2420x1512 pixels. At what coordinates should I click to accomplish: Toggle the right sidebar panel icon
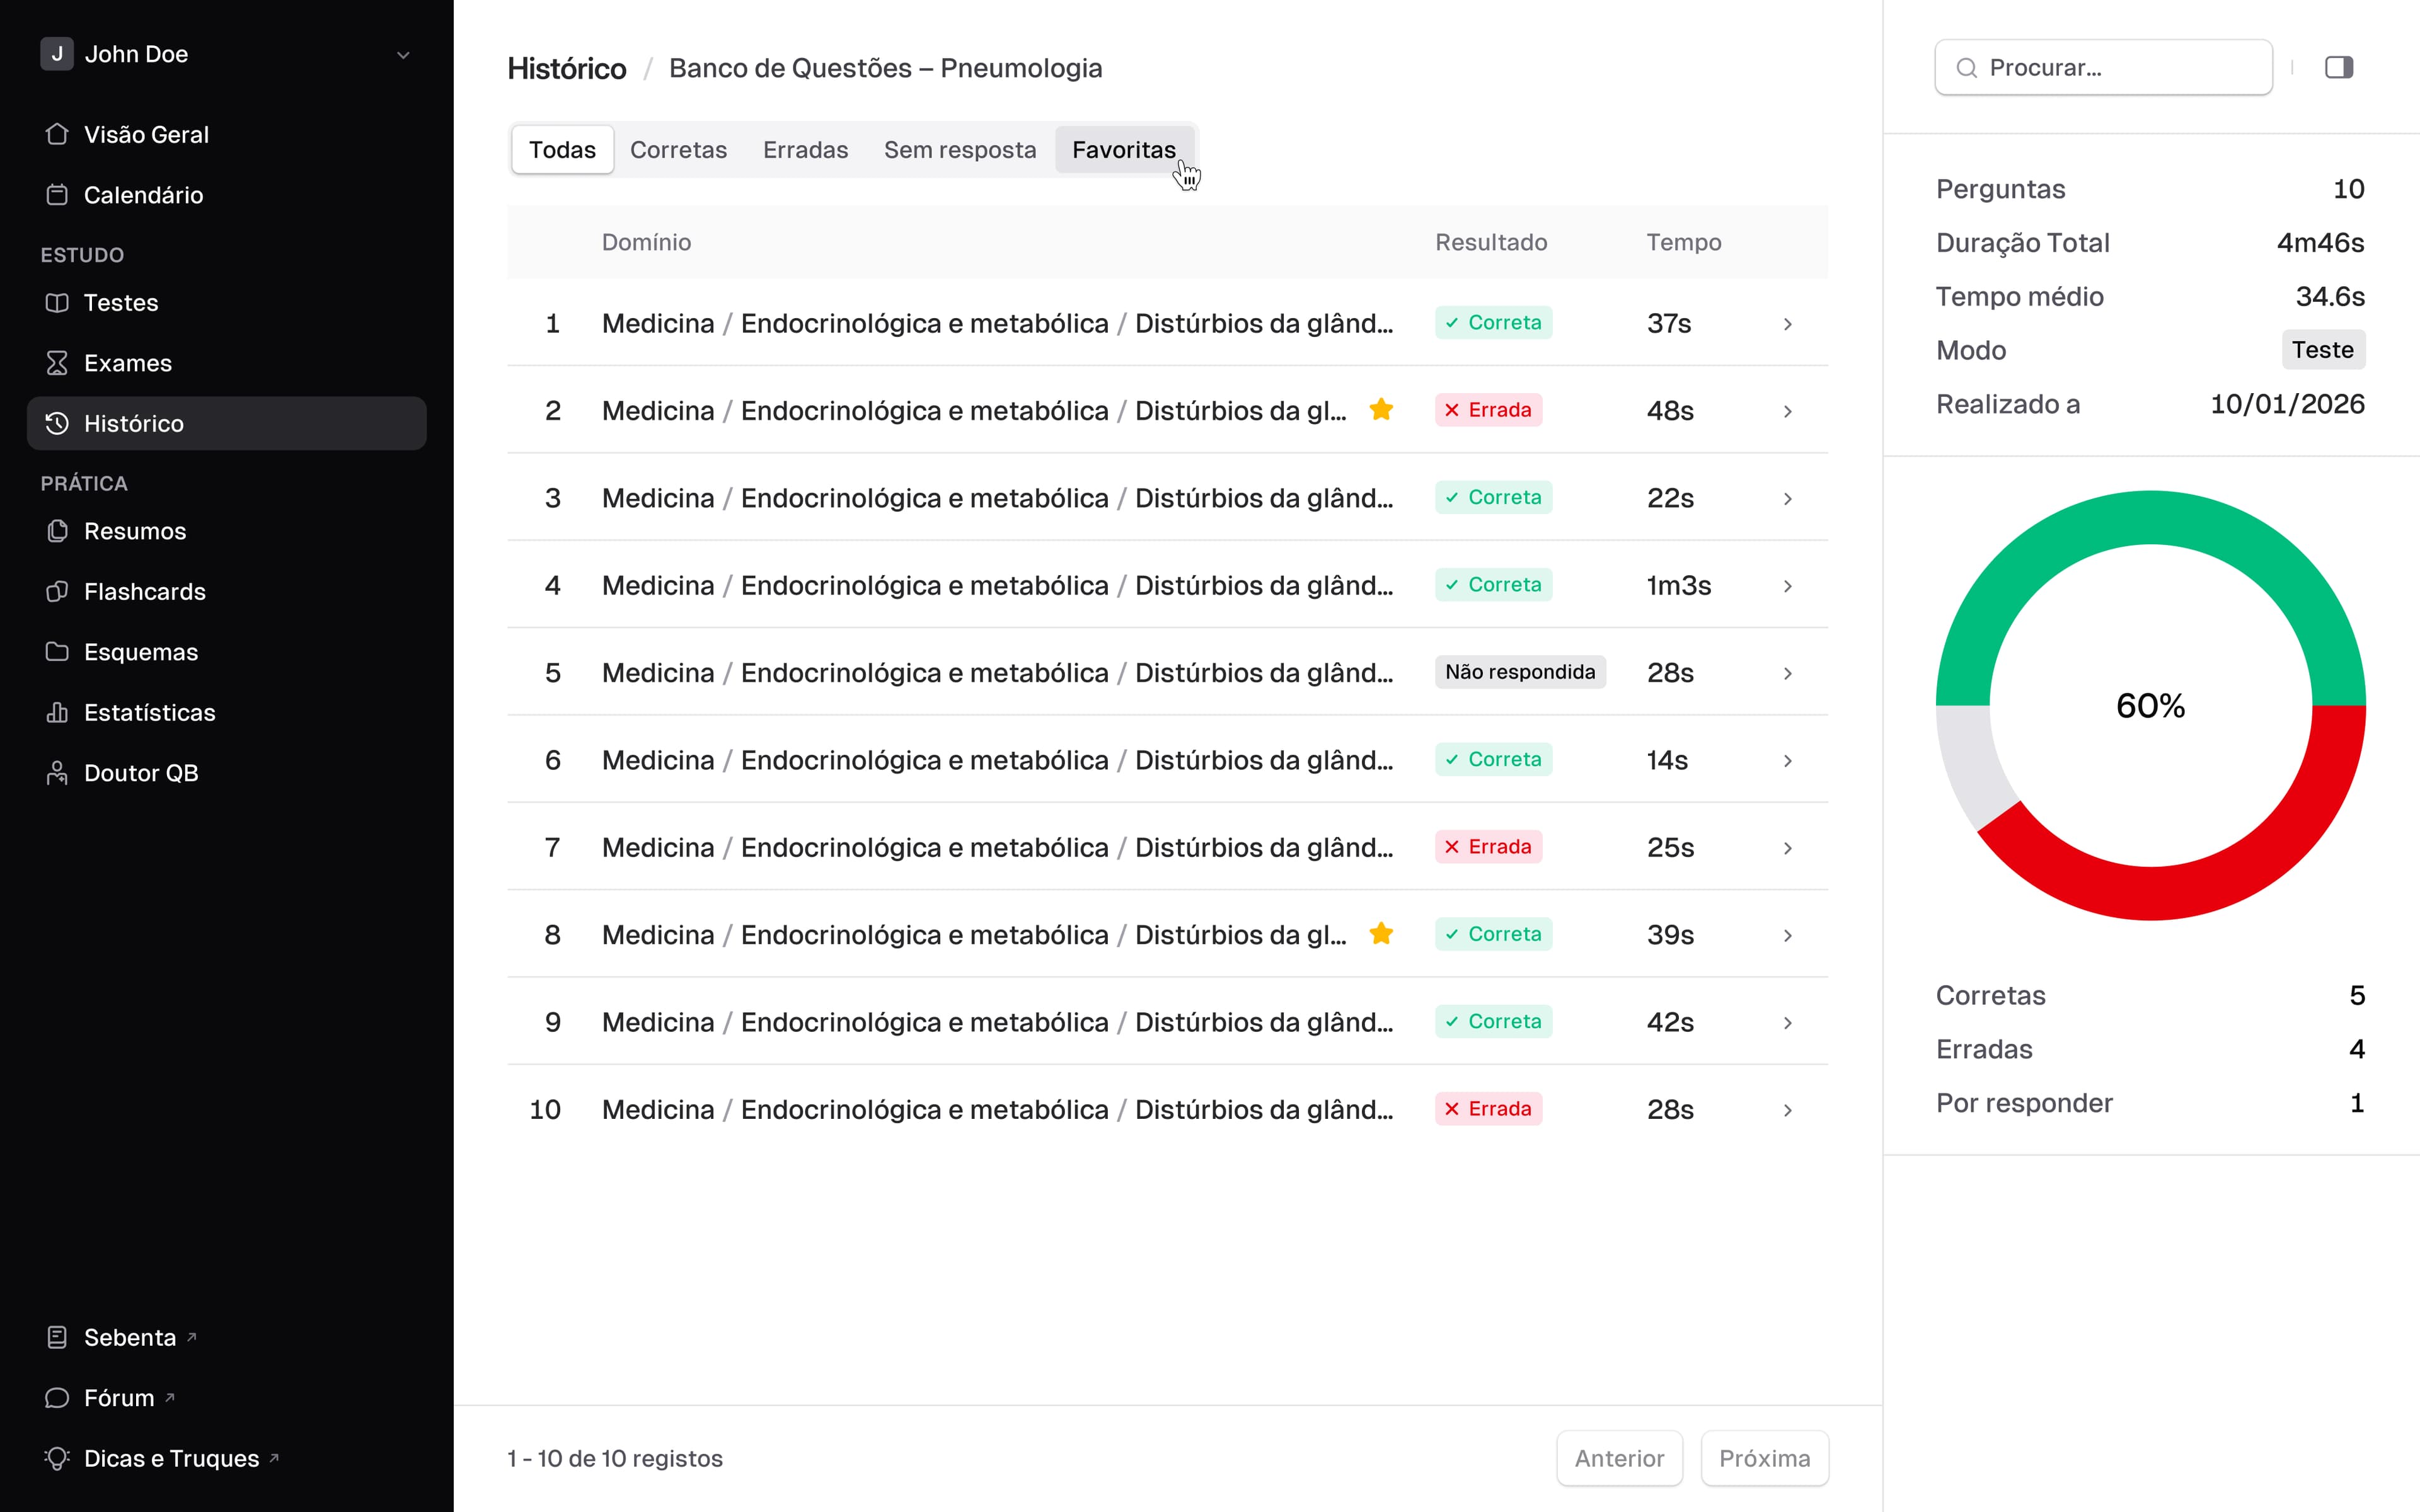click(2338, 67)
